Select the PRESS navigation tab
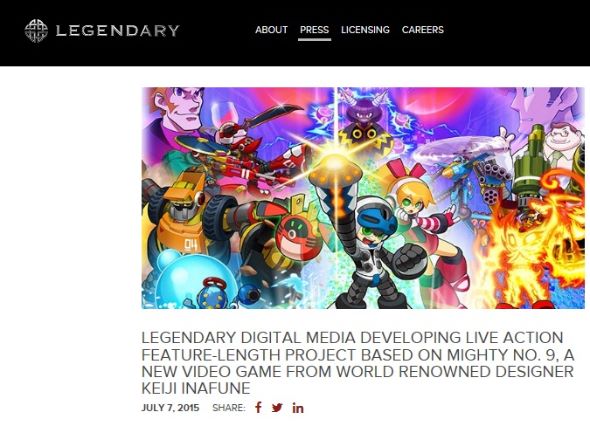Image resolution: width=590 pixels, height=426 pixels. pyautogui.click(x=314, y=30)
